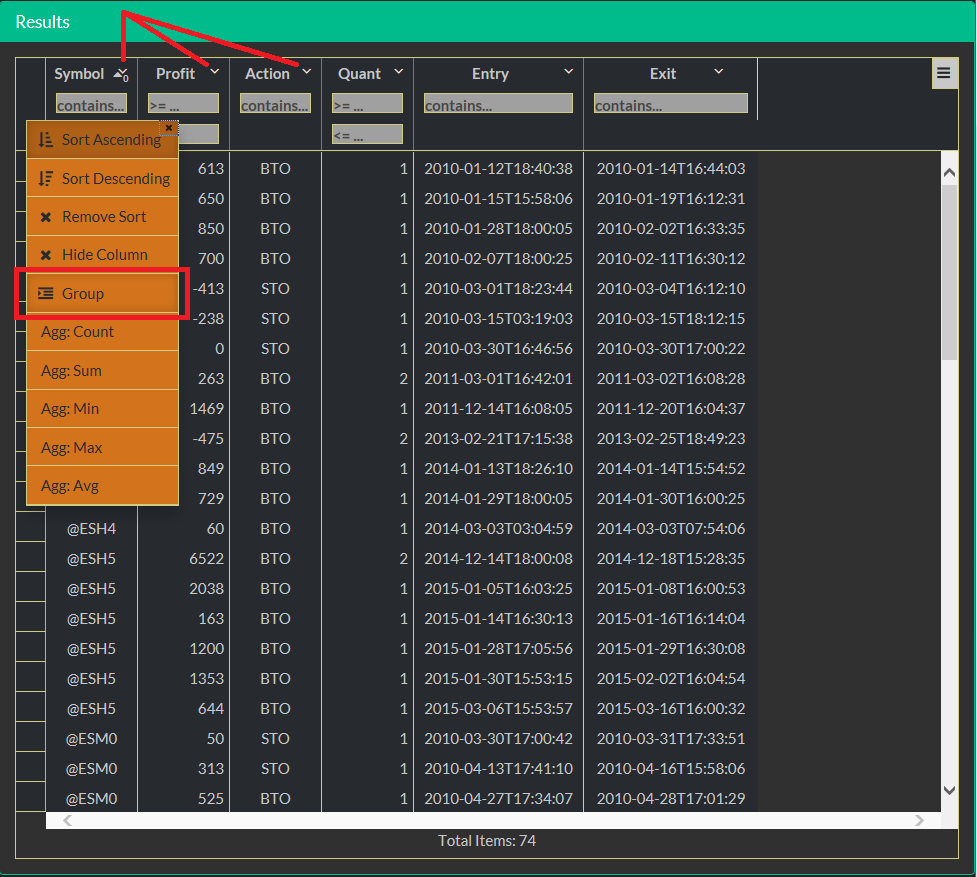Select Entry cell 2014-12-14T18:00:08
The height and width of the screenshot is (877, 977).
pos(498,559)
